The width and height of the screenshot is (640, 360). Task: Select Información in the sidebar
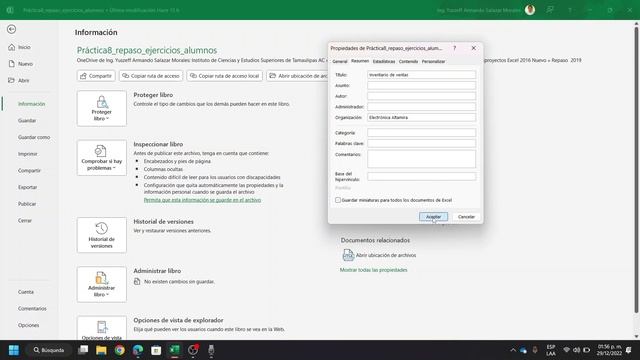(x=31, y=104)
